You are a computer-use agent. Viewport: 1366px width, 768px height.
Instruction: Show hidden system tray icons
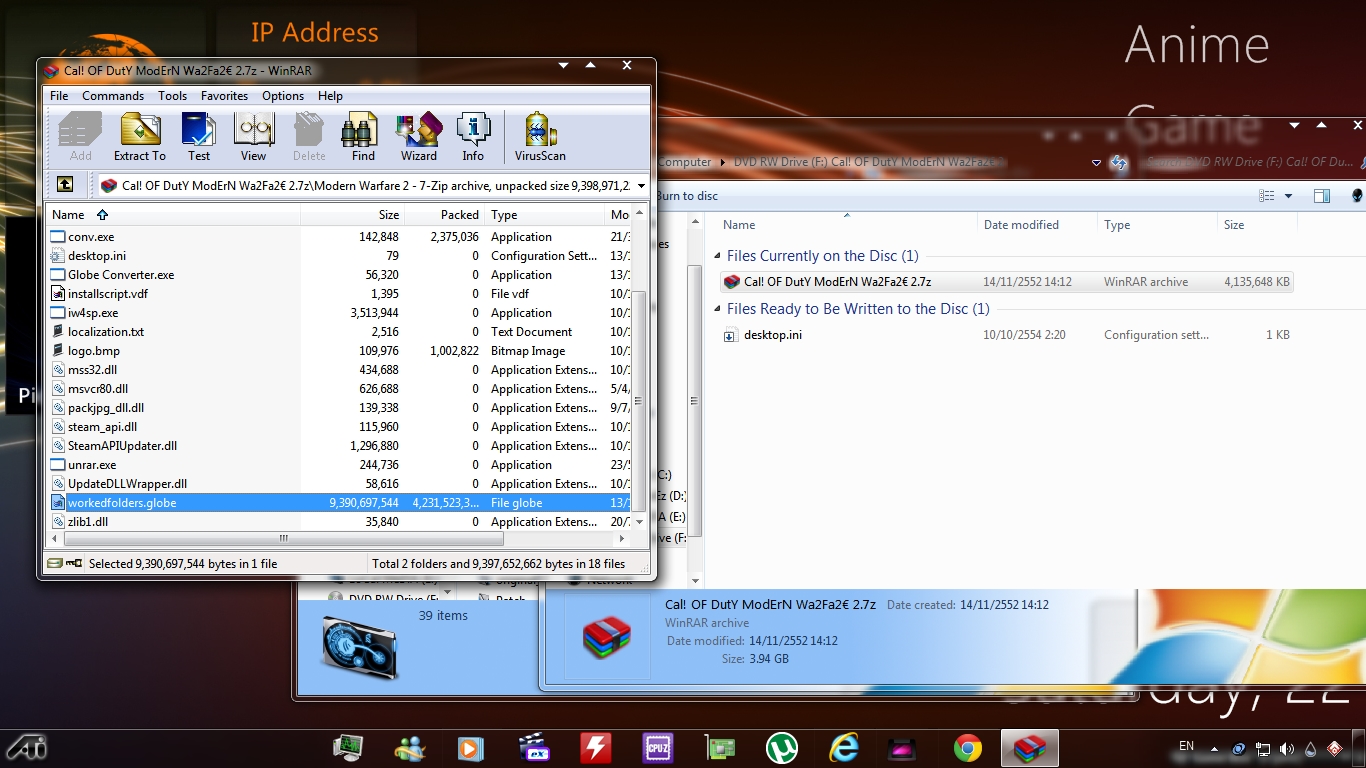(1215, 748)
